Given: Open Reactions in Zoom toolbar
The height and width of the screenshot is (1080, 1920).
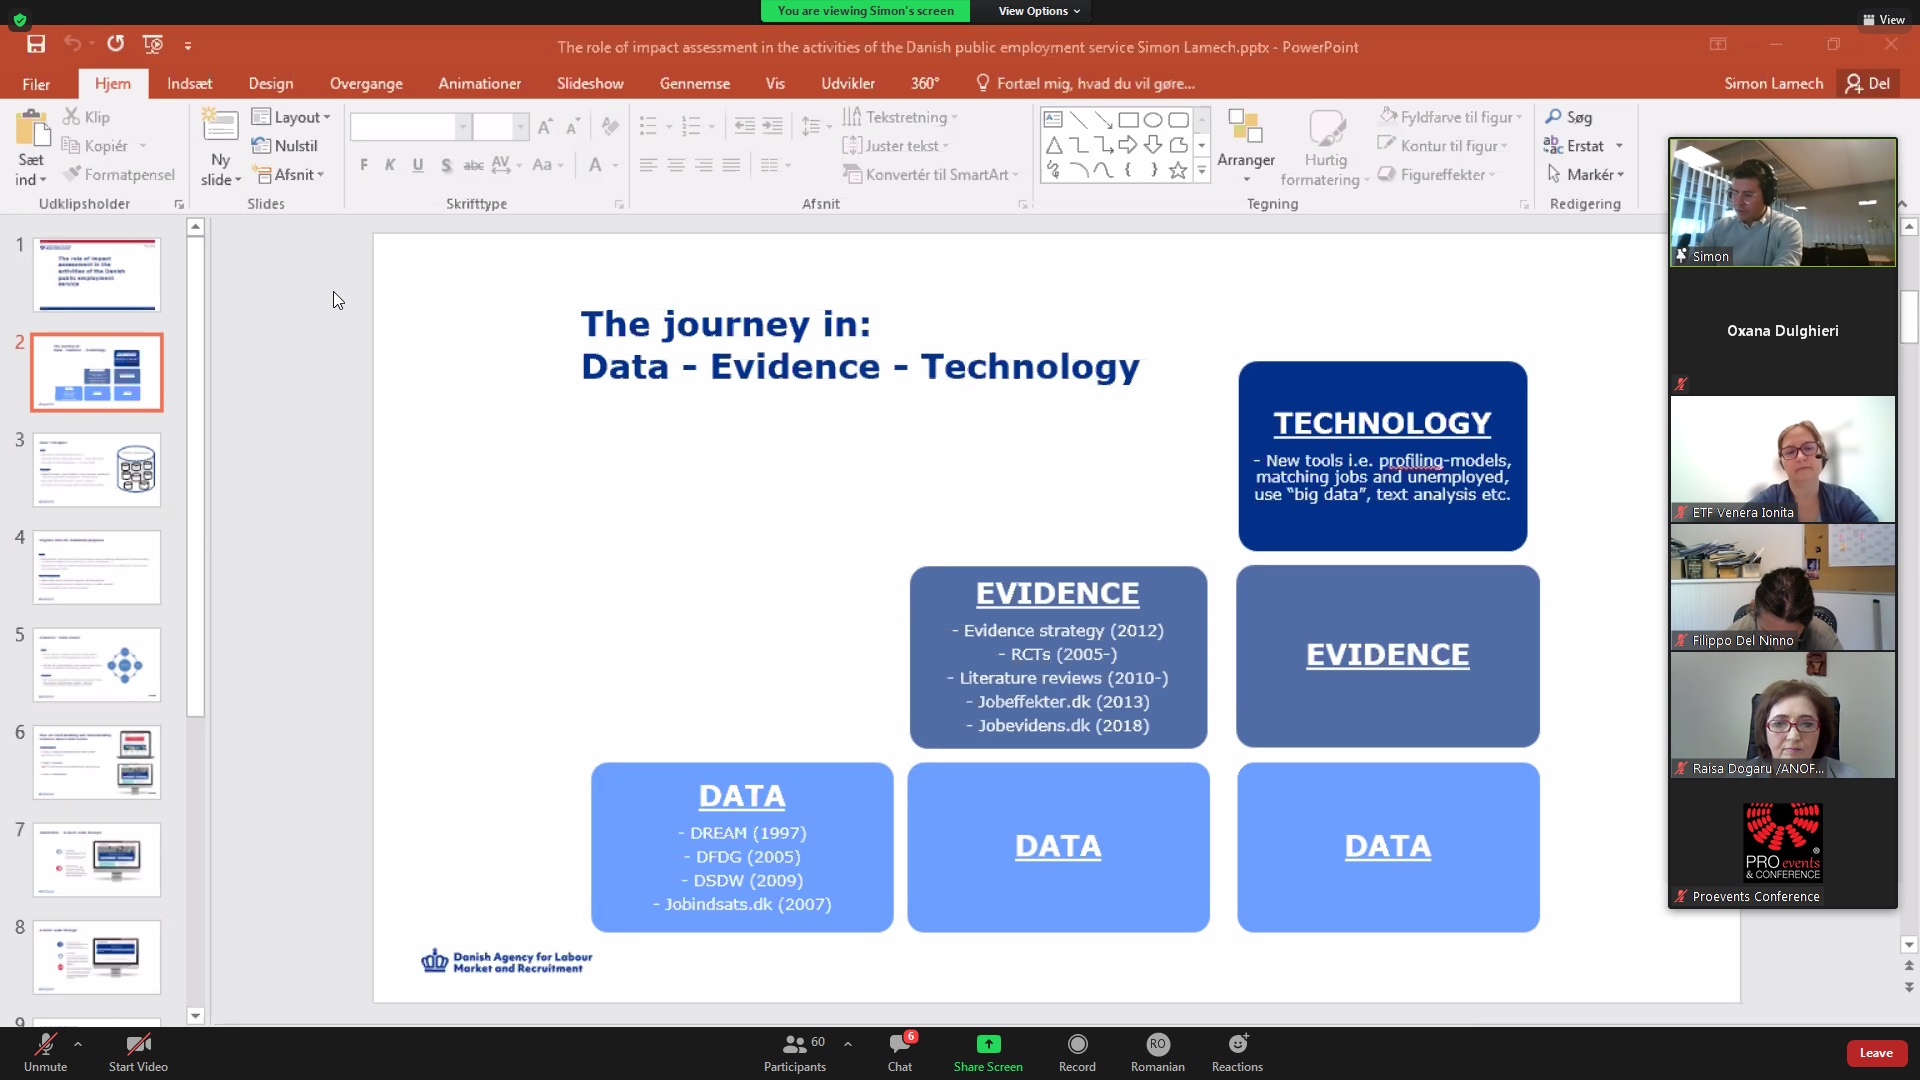Looking at the screenshot, I should pos(1237,1044).
